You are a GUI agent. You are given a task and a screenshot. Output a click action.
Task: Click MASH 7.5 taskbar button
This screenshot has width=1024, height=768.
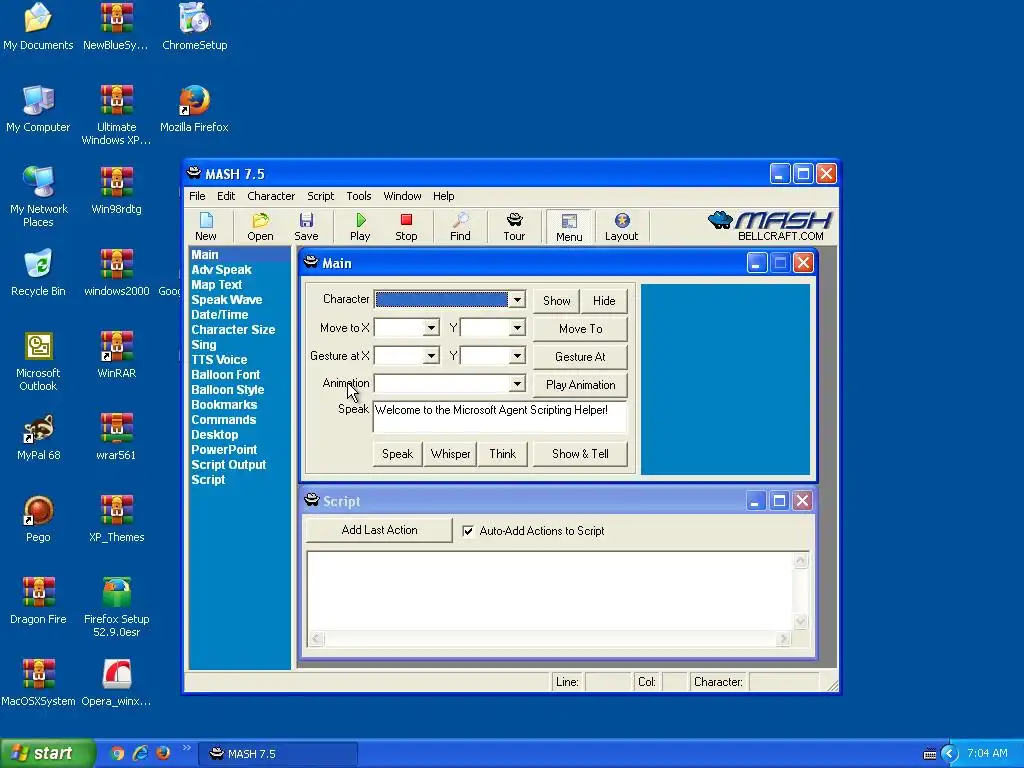(278, 754)
